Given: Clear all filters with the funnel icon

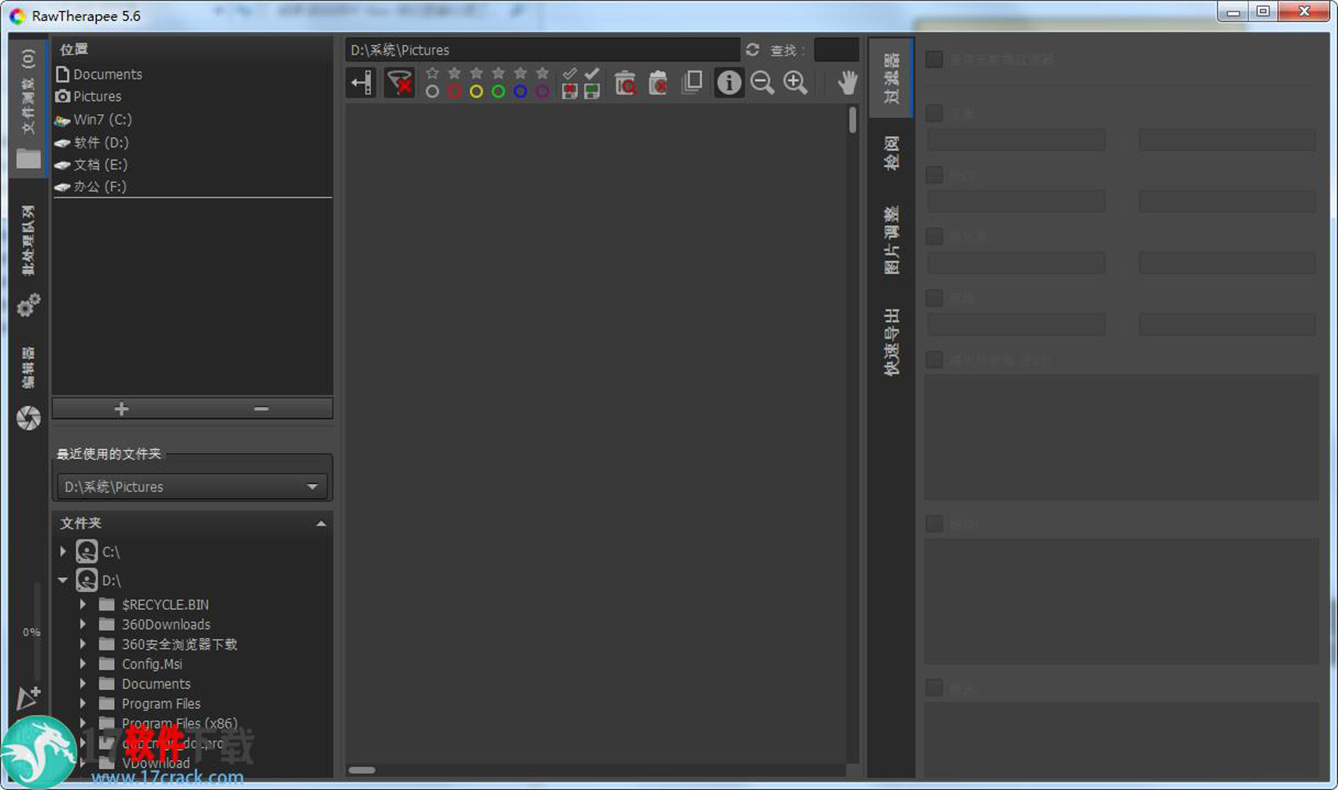Looking at the screenshot, I should click(399, 83).
